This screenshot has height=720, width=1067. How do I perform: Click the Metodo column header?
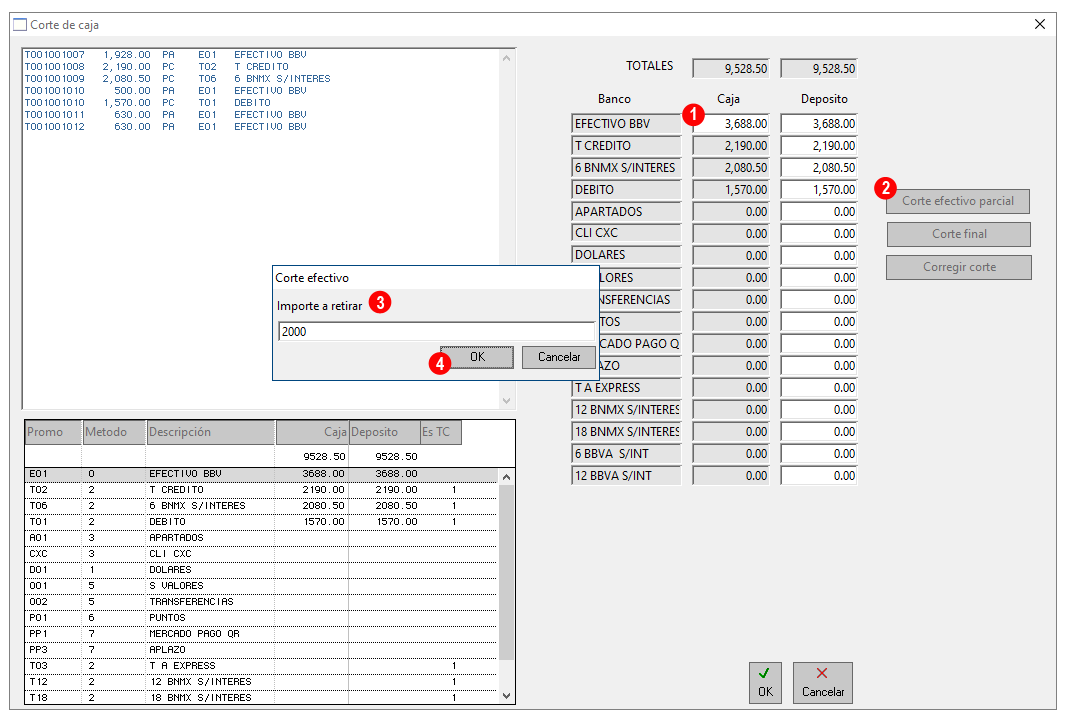[x=114, y=432]
